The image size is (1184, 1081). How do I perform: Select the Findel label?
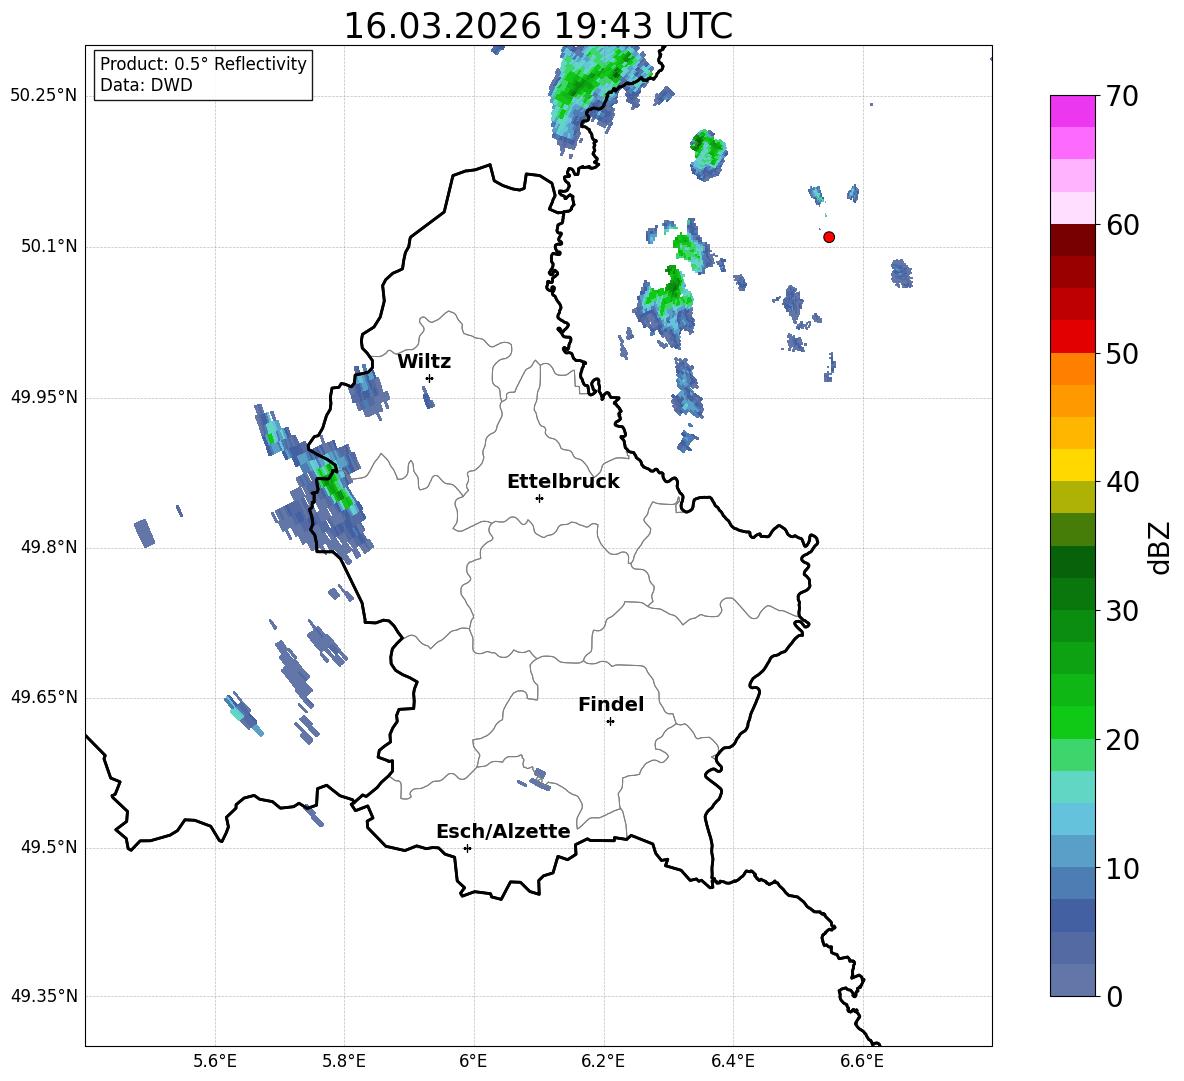[x=611, y=704]
